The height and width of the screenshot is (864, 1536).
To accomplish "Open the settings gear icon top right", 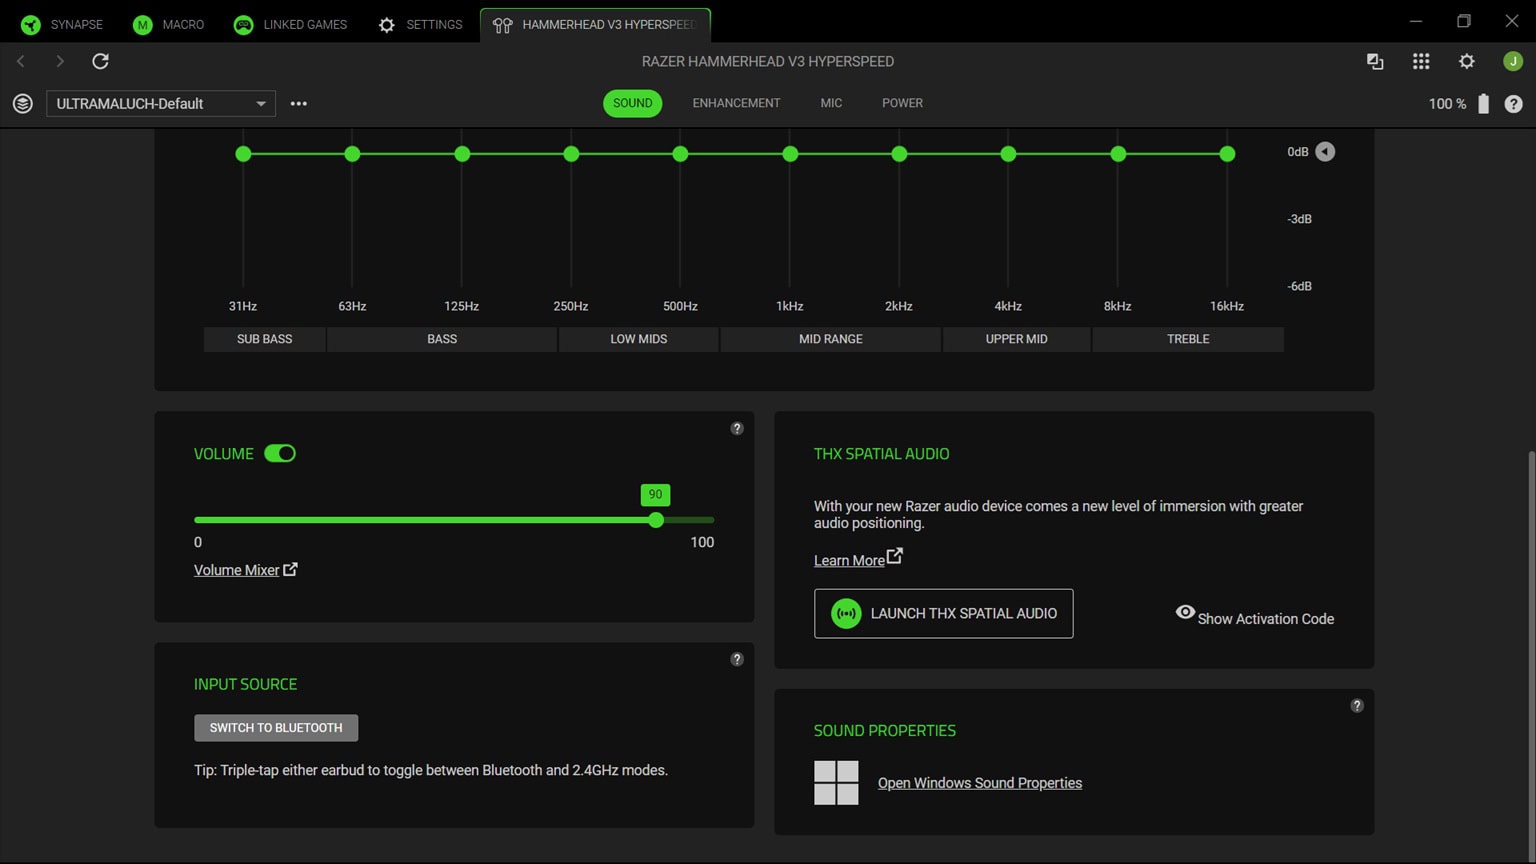I will pos(1466,61).
